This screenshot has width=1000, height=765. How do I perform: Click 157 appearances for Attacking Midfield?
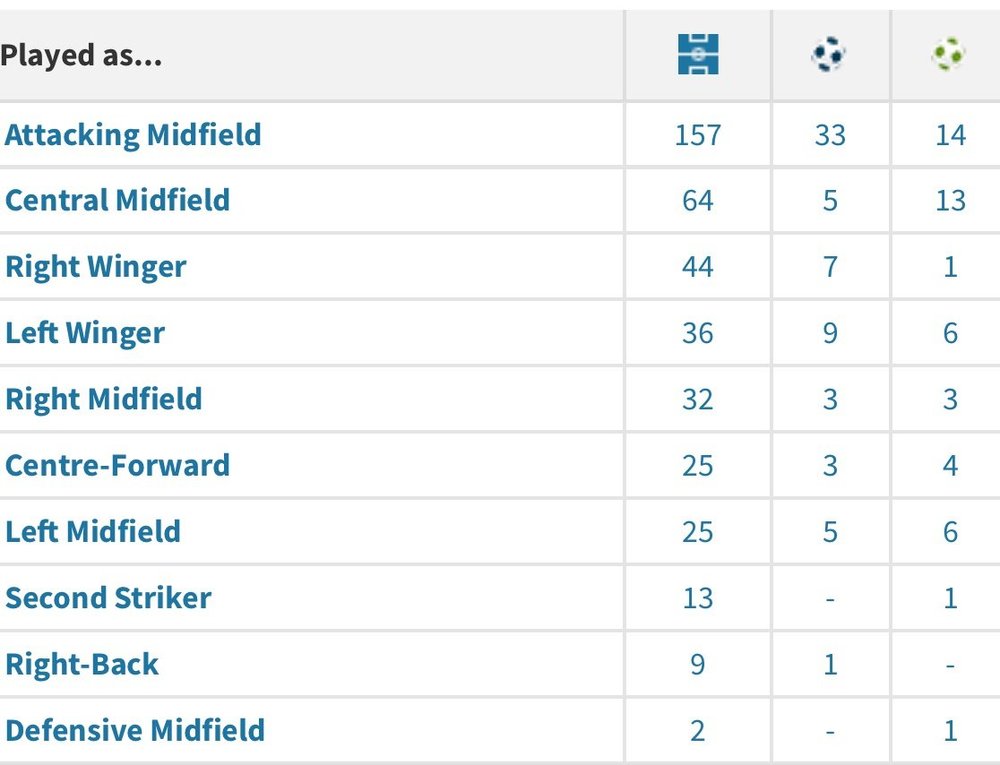698,135
